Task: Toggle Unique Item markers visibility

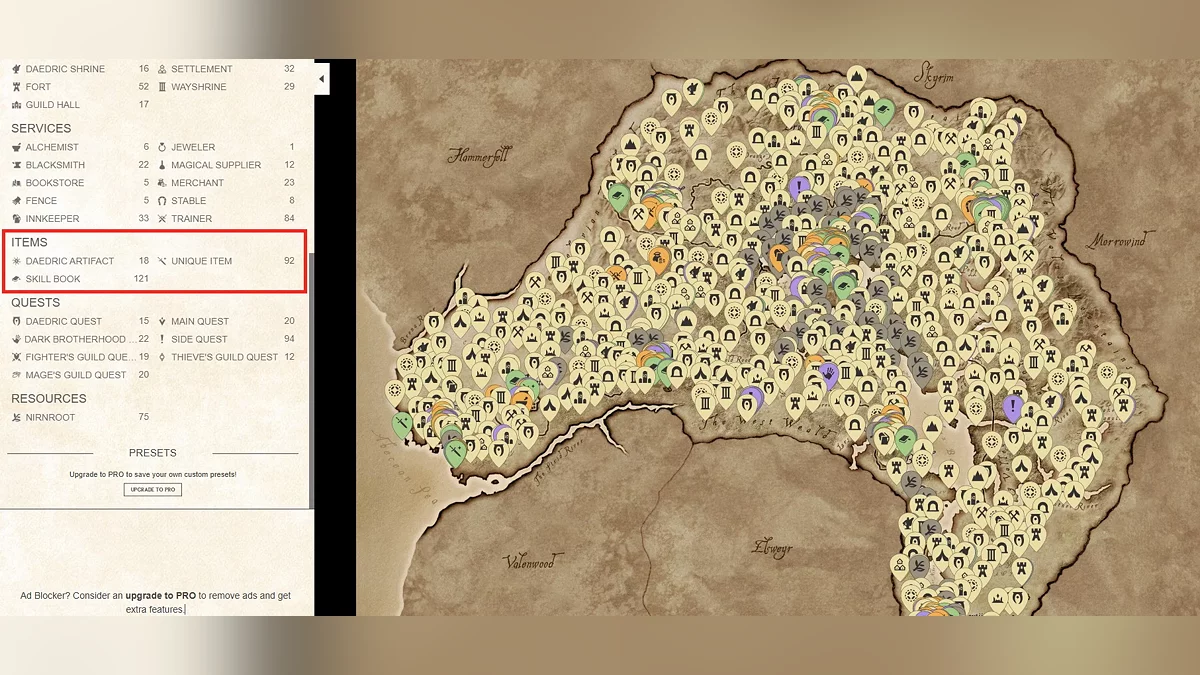Action: coord(201,261)
